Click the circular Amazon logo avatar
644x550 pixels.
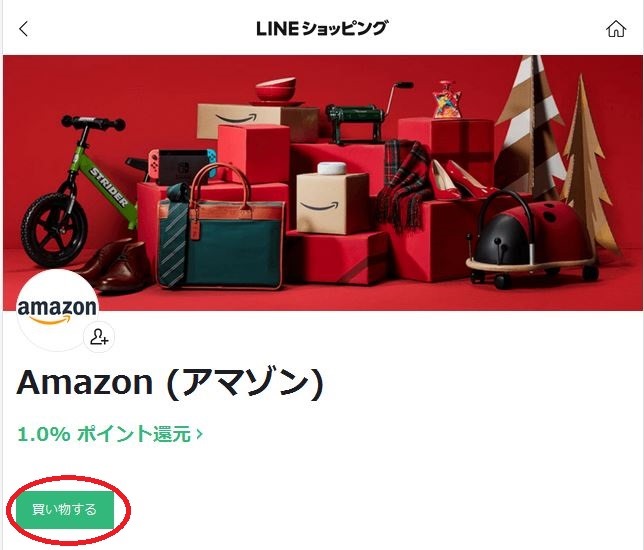[x=57, y=311]
